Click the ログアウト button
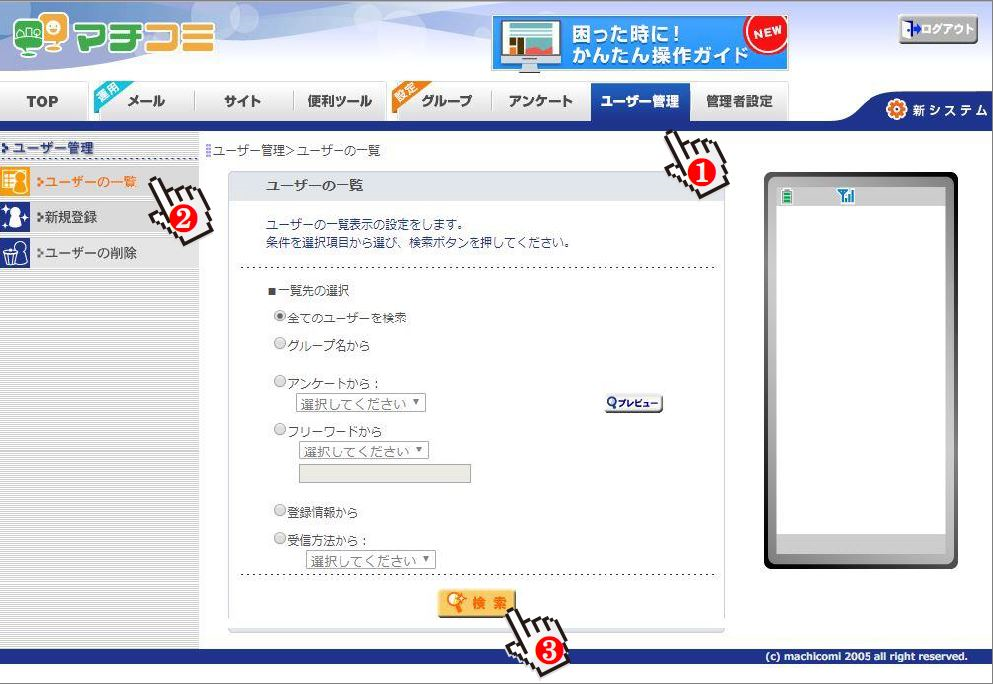Image resolution: width=993 pixels, height=684 pixels. point(937,29)
